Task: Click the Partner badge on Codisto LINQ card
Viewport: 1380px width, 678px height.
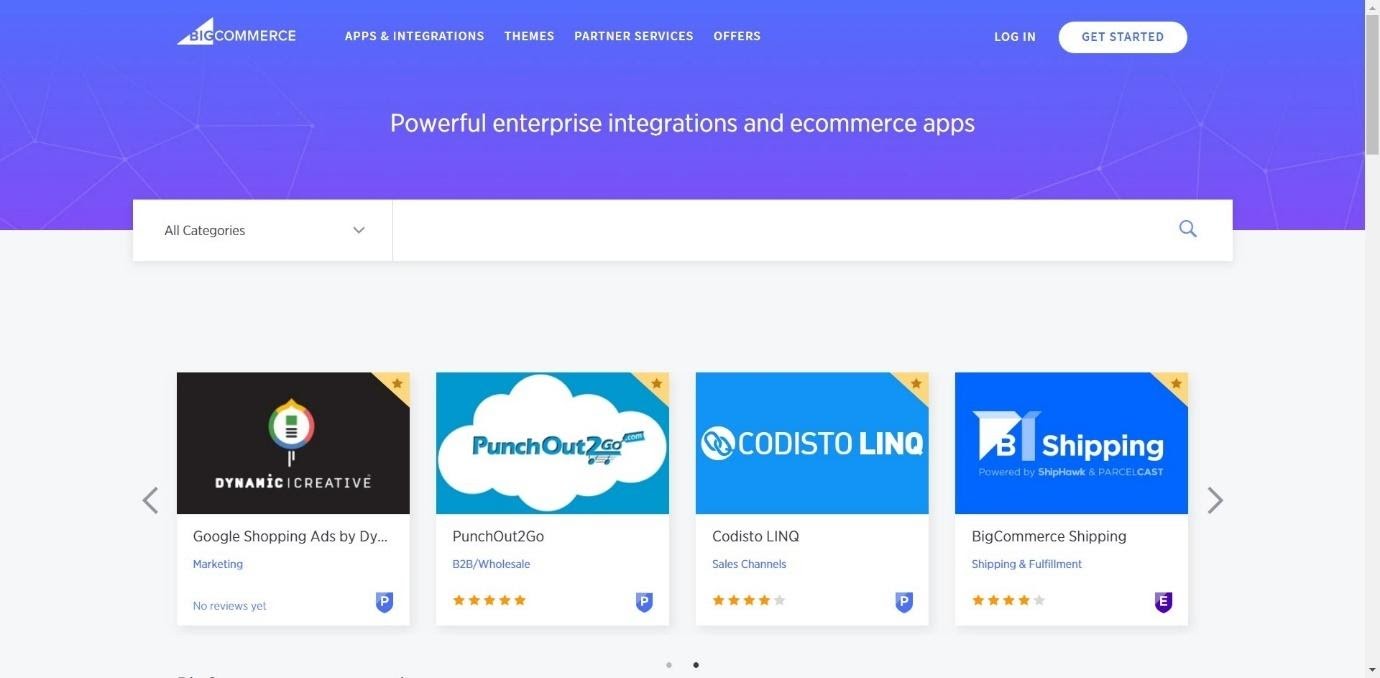Action: tap(904, 602)
